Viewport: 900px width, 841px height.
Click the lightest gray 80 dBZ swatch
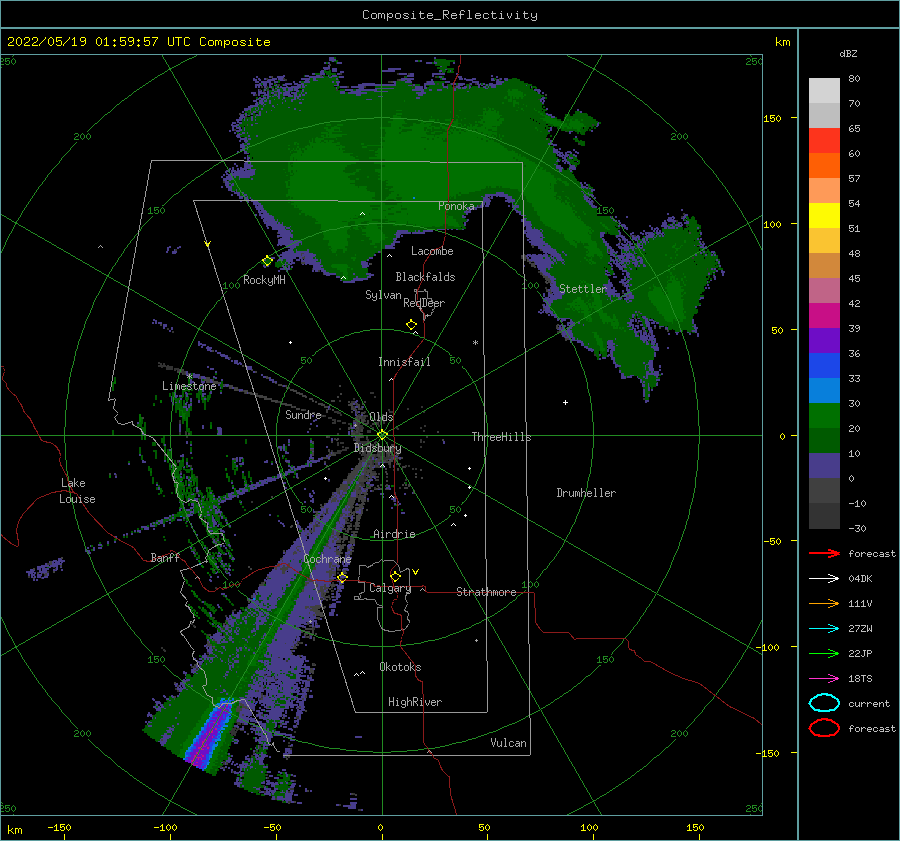824,90
